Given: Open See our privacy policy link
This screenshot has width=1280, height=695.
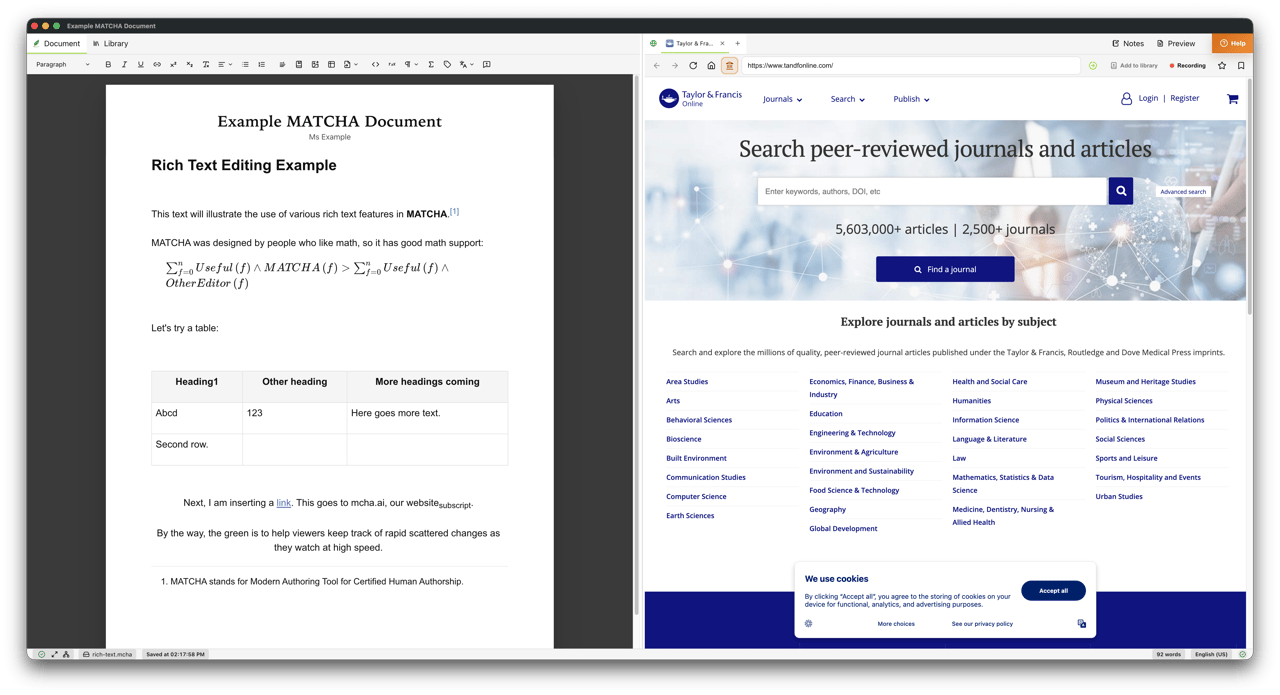Looking at the screenshot, I should pos(982,623).
